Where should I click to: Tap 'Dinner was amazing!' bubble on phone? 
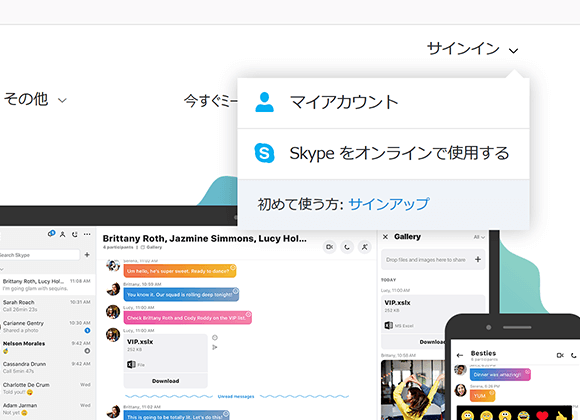tap(500, 374)
